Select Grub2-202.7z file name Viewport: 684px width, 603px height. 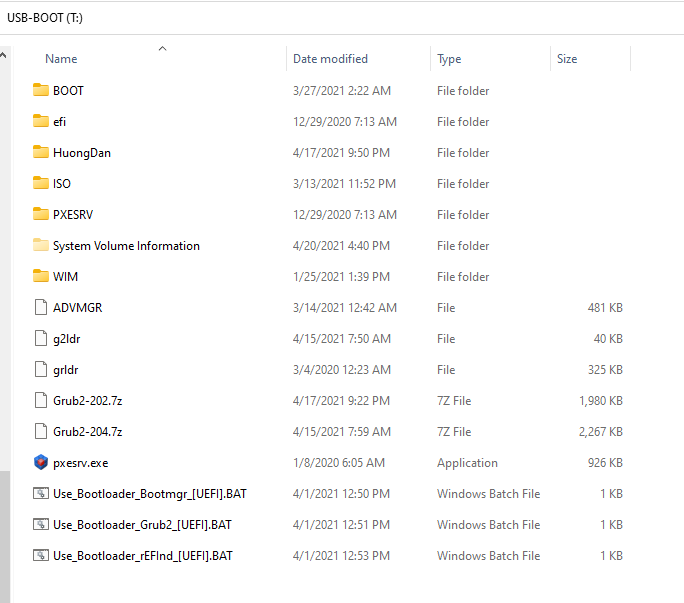[x=87, y=401]
